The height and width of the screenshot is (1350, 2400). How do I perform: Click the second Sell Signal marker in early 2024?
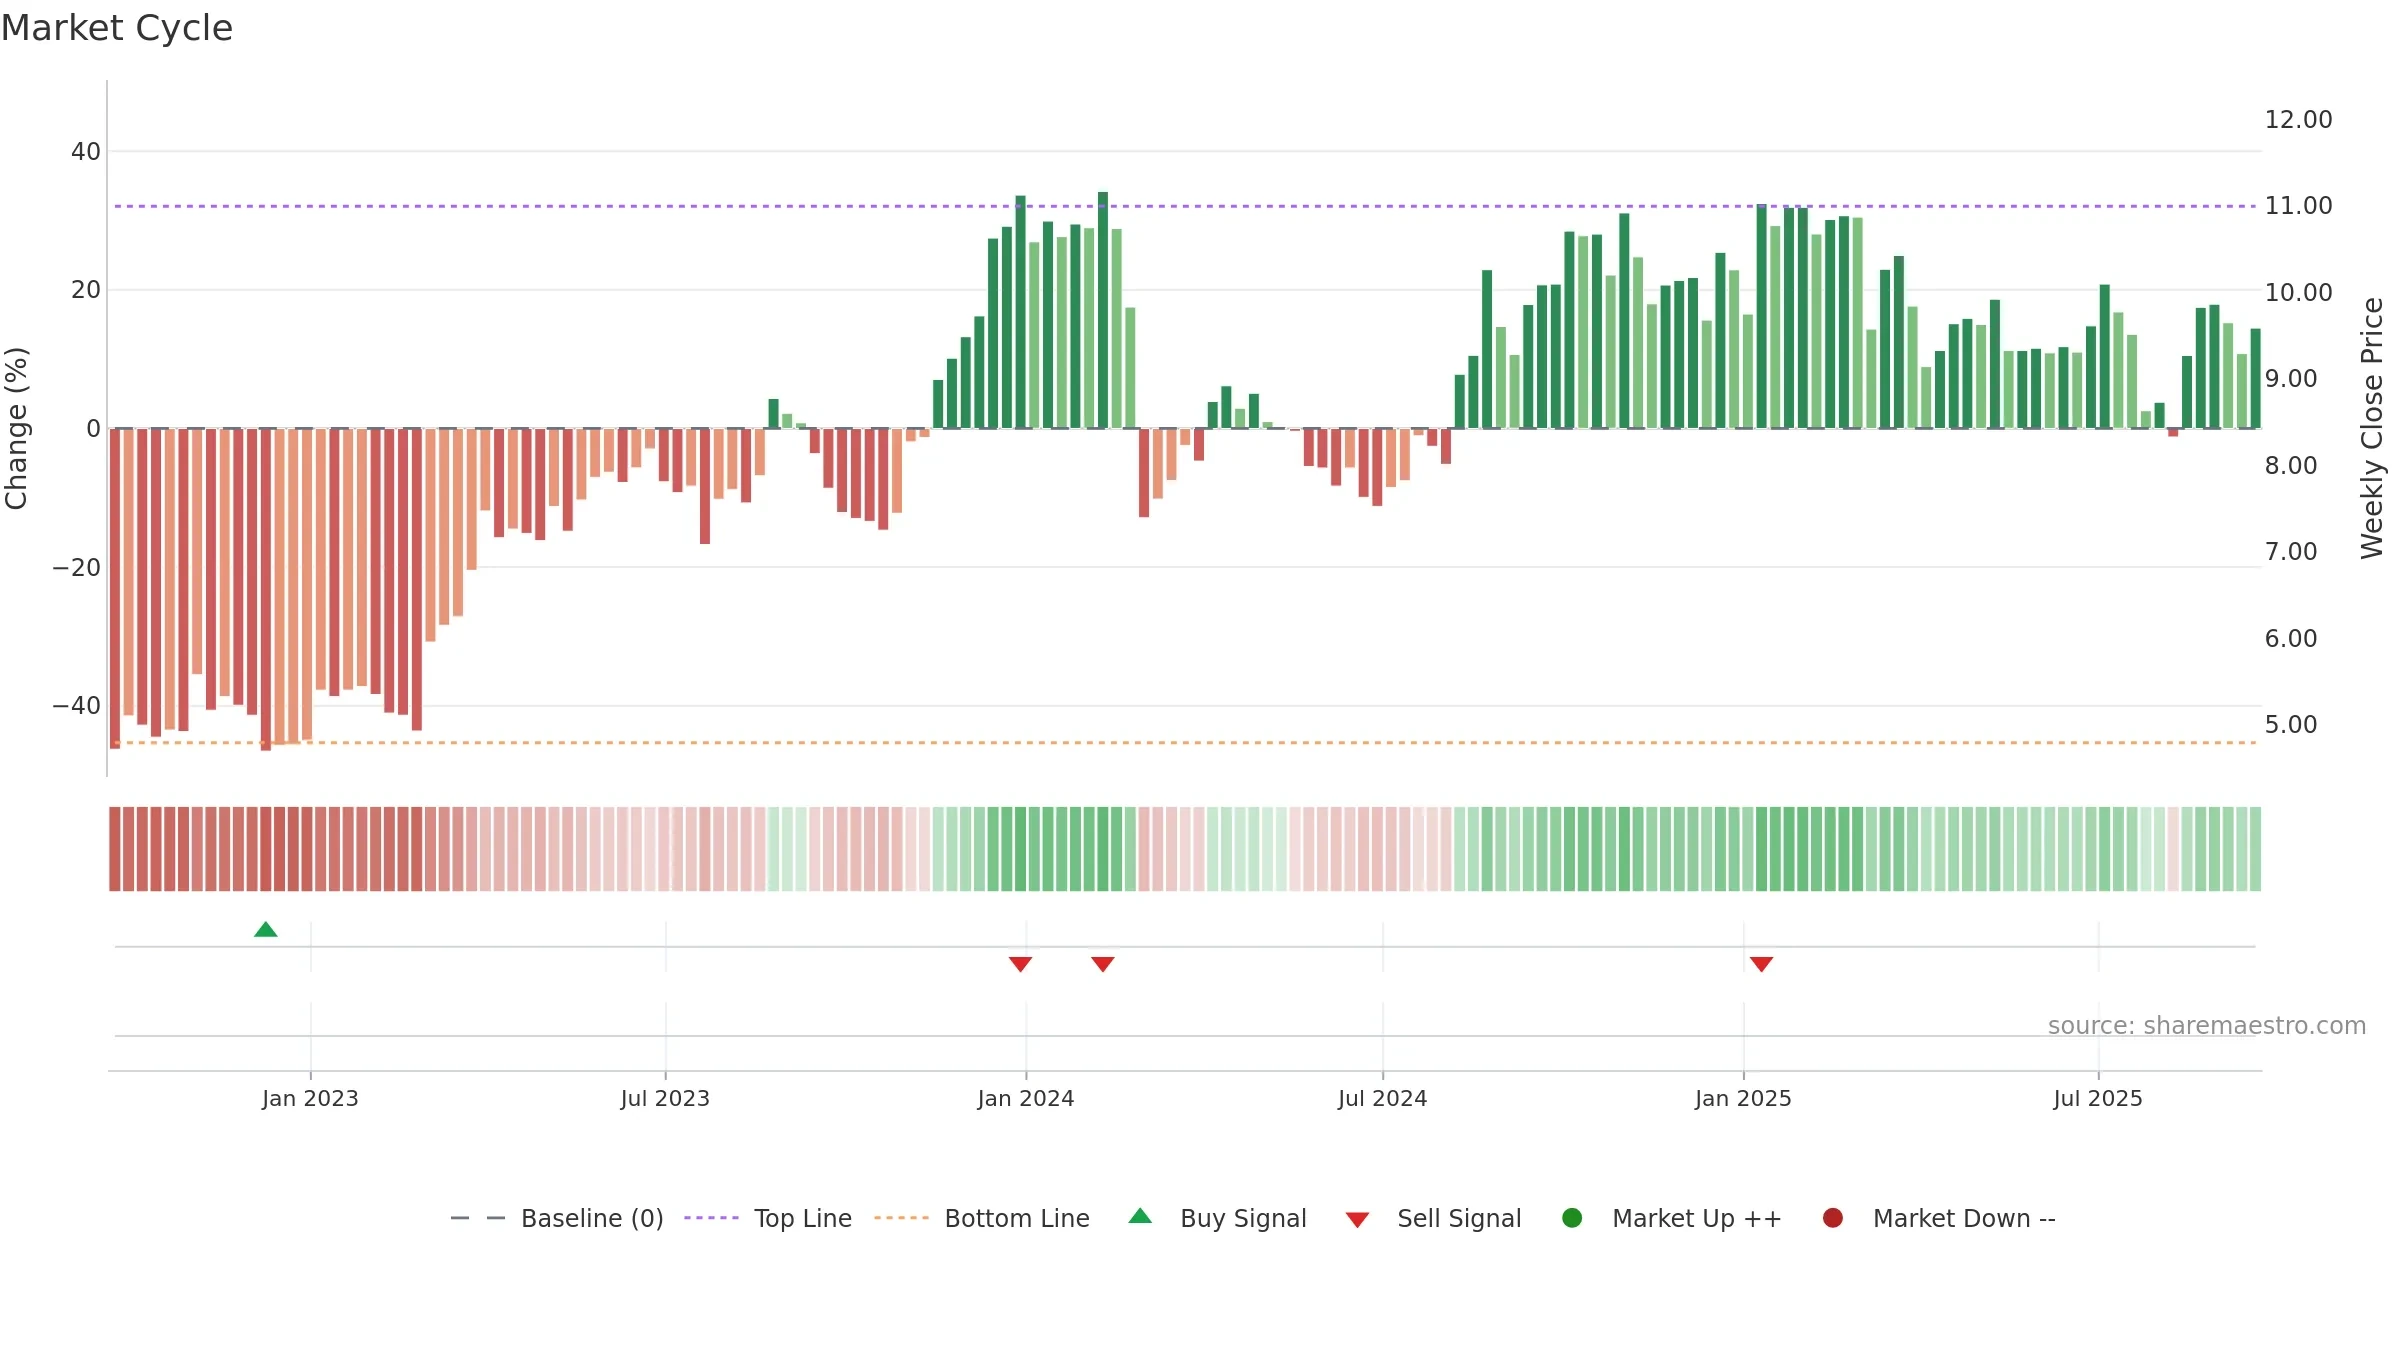(1103, 964)
